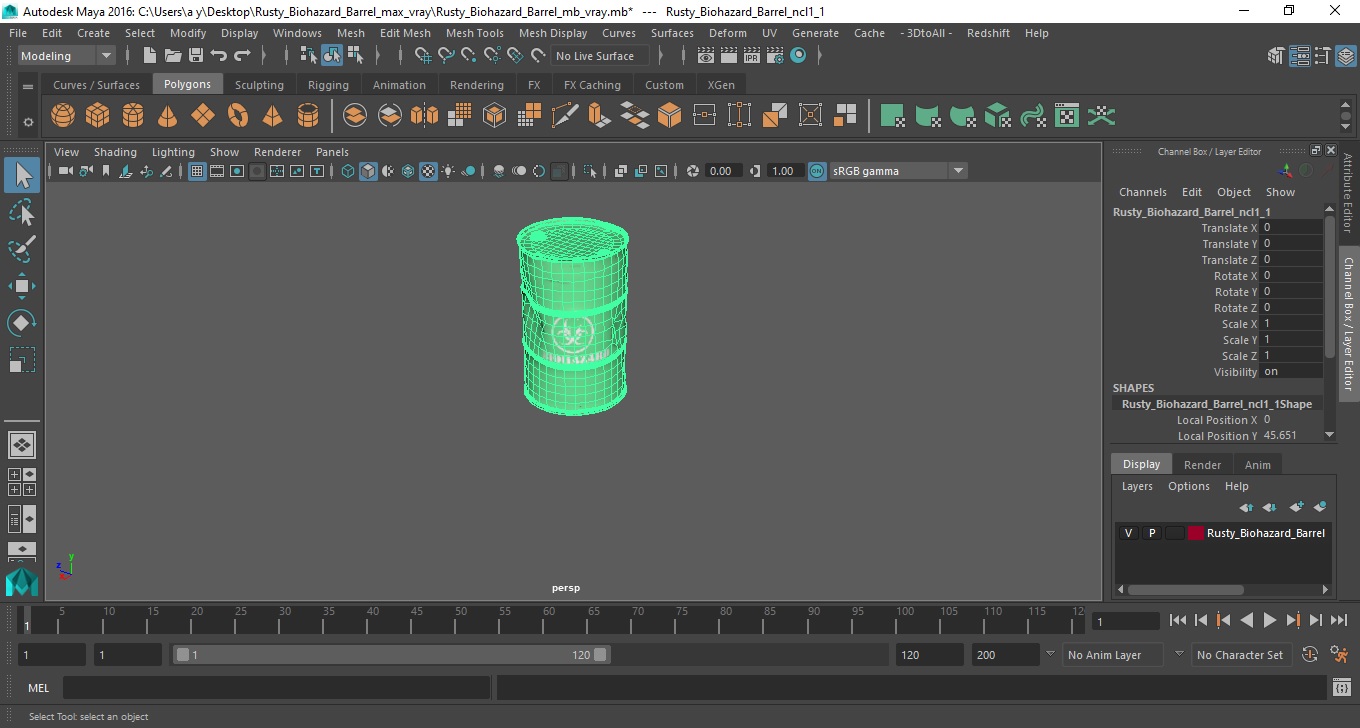The height and width of the screenshot is (728, 1360).
Task: Switch to the Render layer tab
Action: pyautogui.click(x=1202, y=465)
